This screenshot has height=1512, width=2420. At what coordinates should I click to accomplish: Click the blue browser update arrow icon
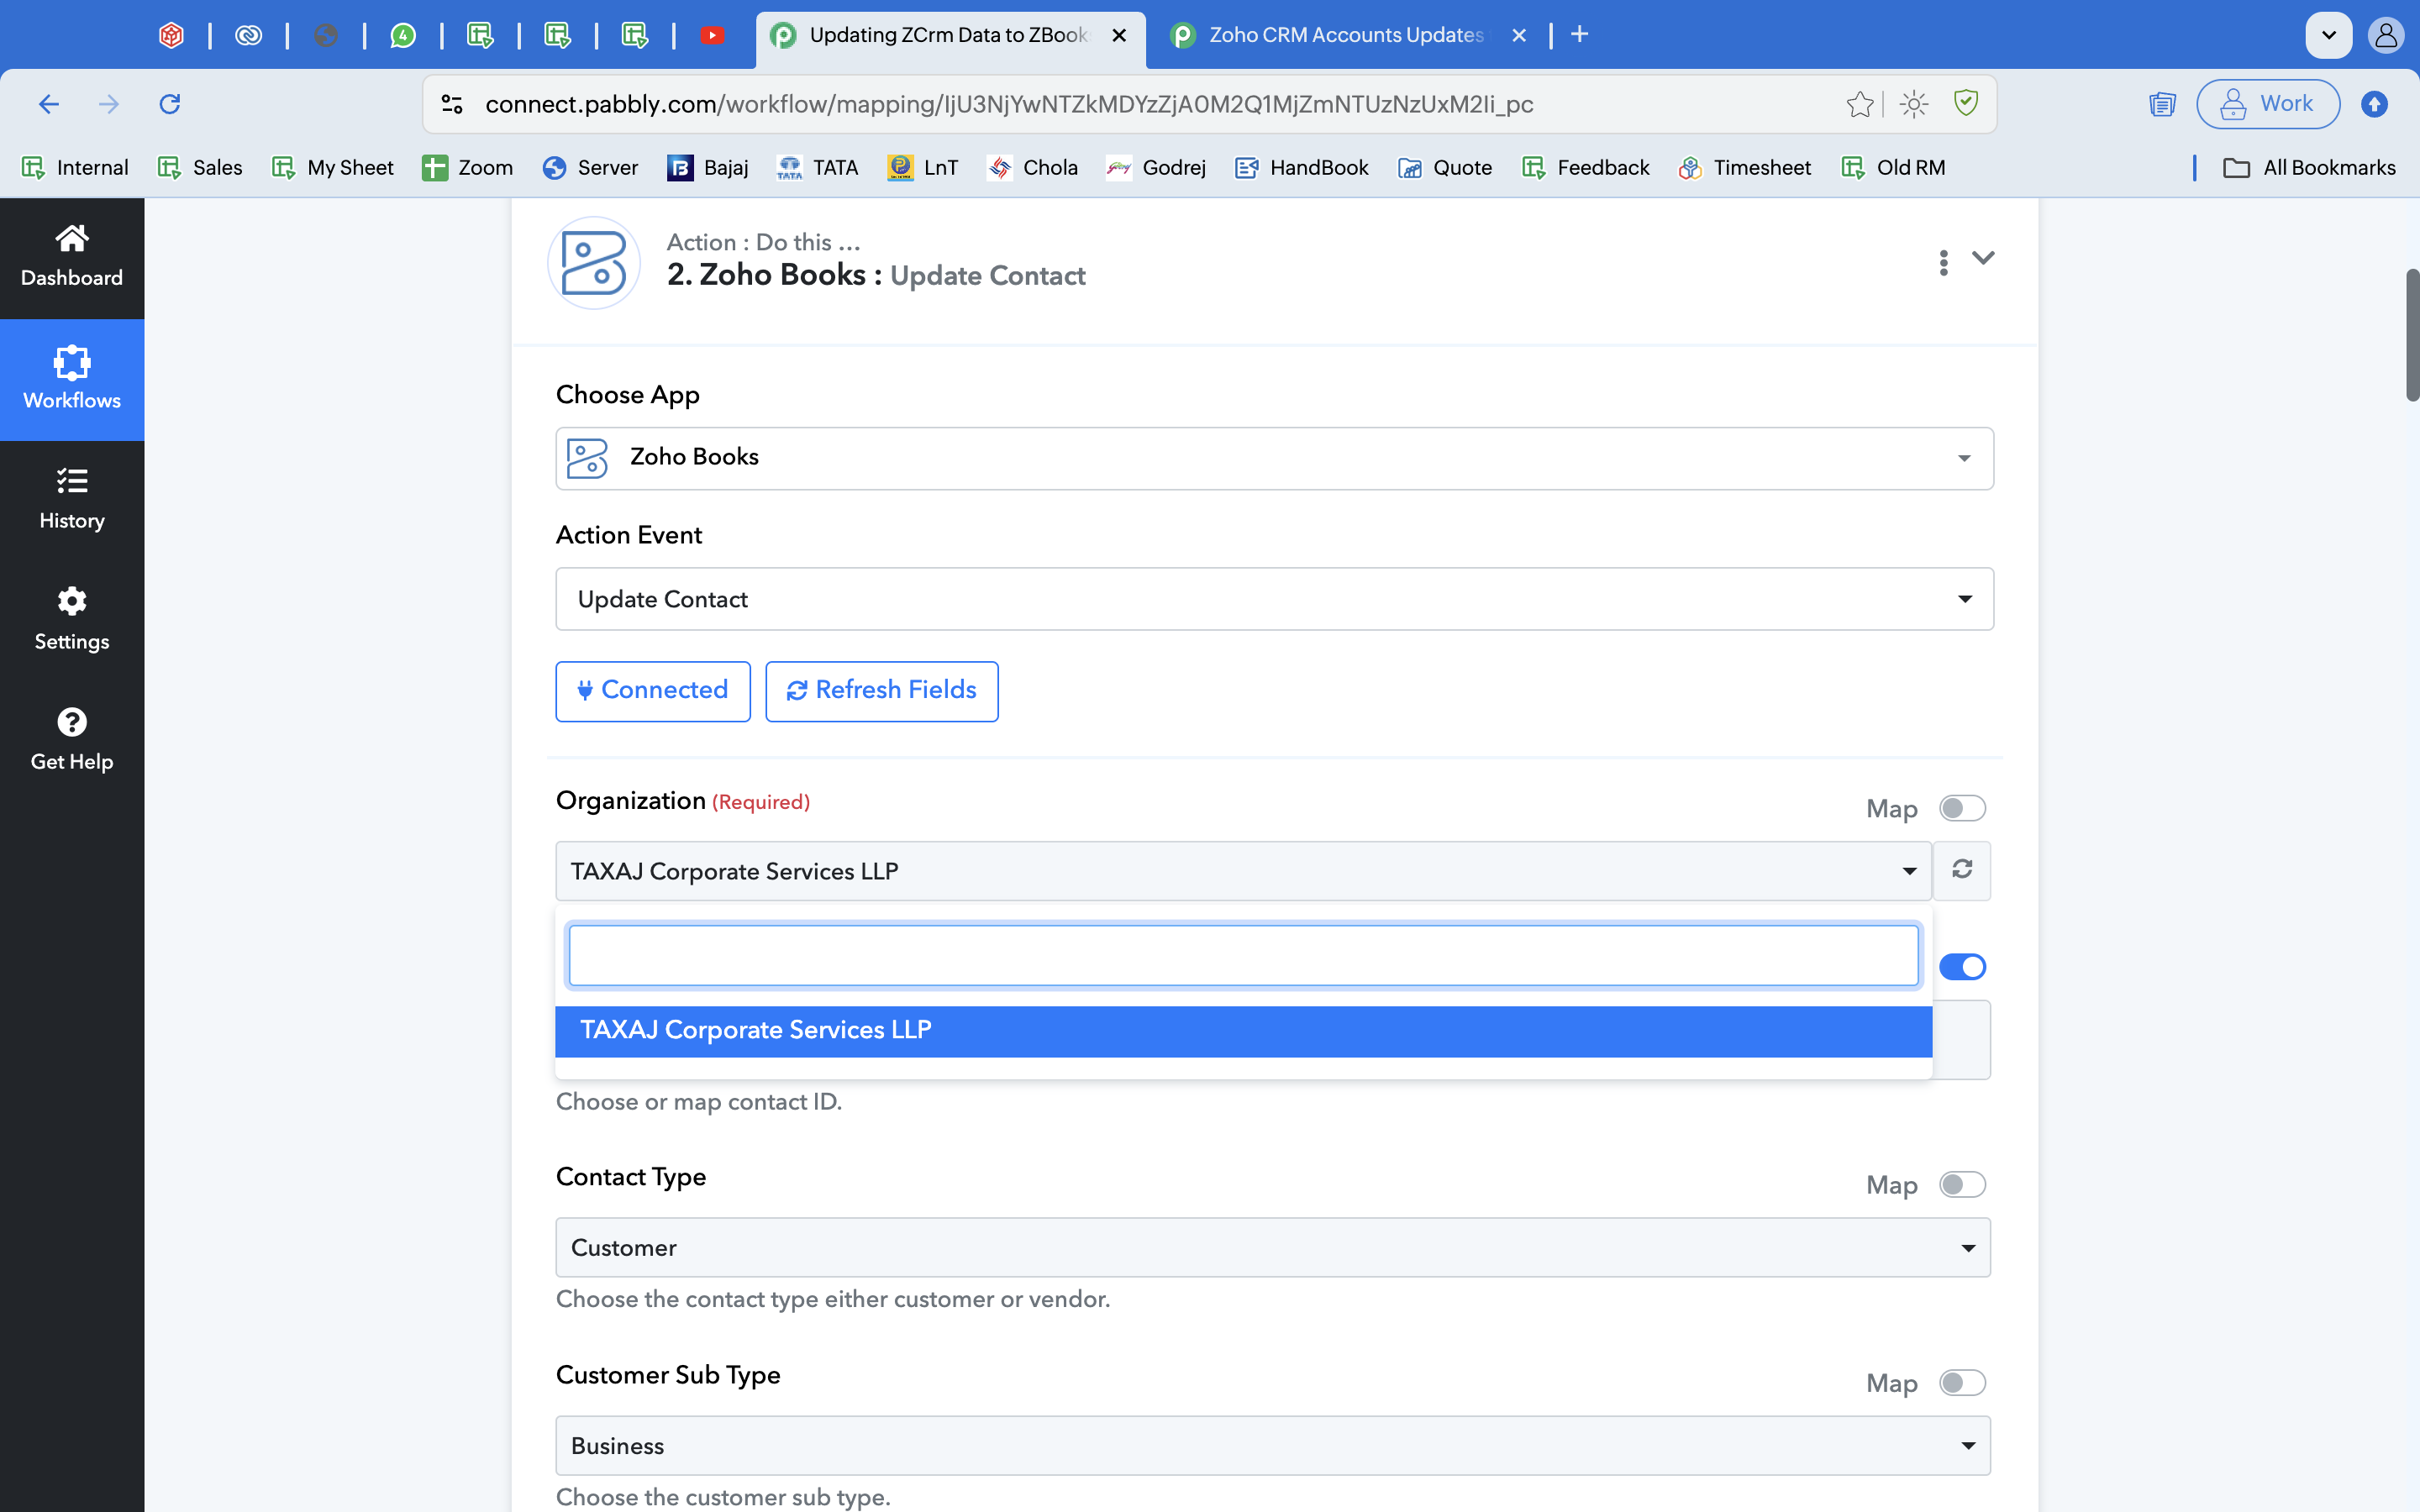point(2374,103)
